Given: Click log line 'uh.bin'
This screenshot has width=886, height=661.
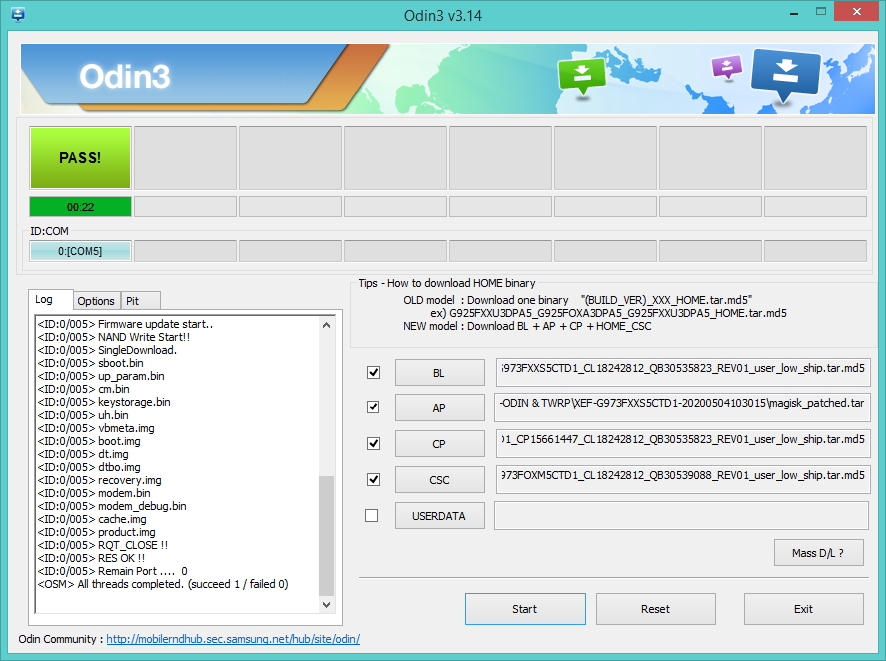Looking at the screenshot, I should click(82, 415).
